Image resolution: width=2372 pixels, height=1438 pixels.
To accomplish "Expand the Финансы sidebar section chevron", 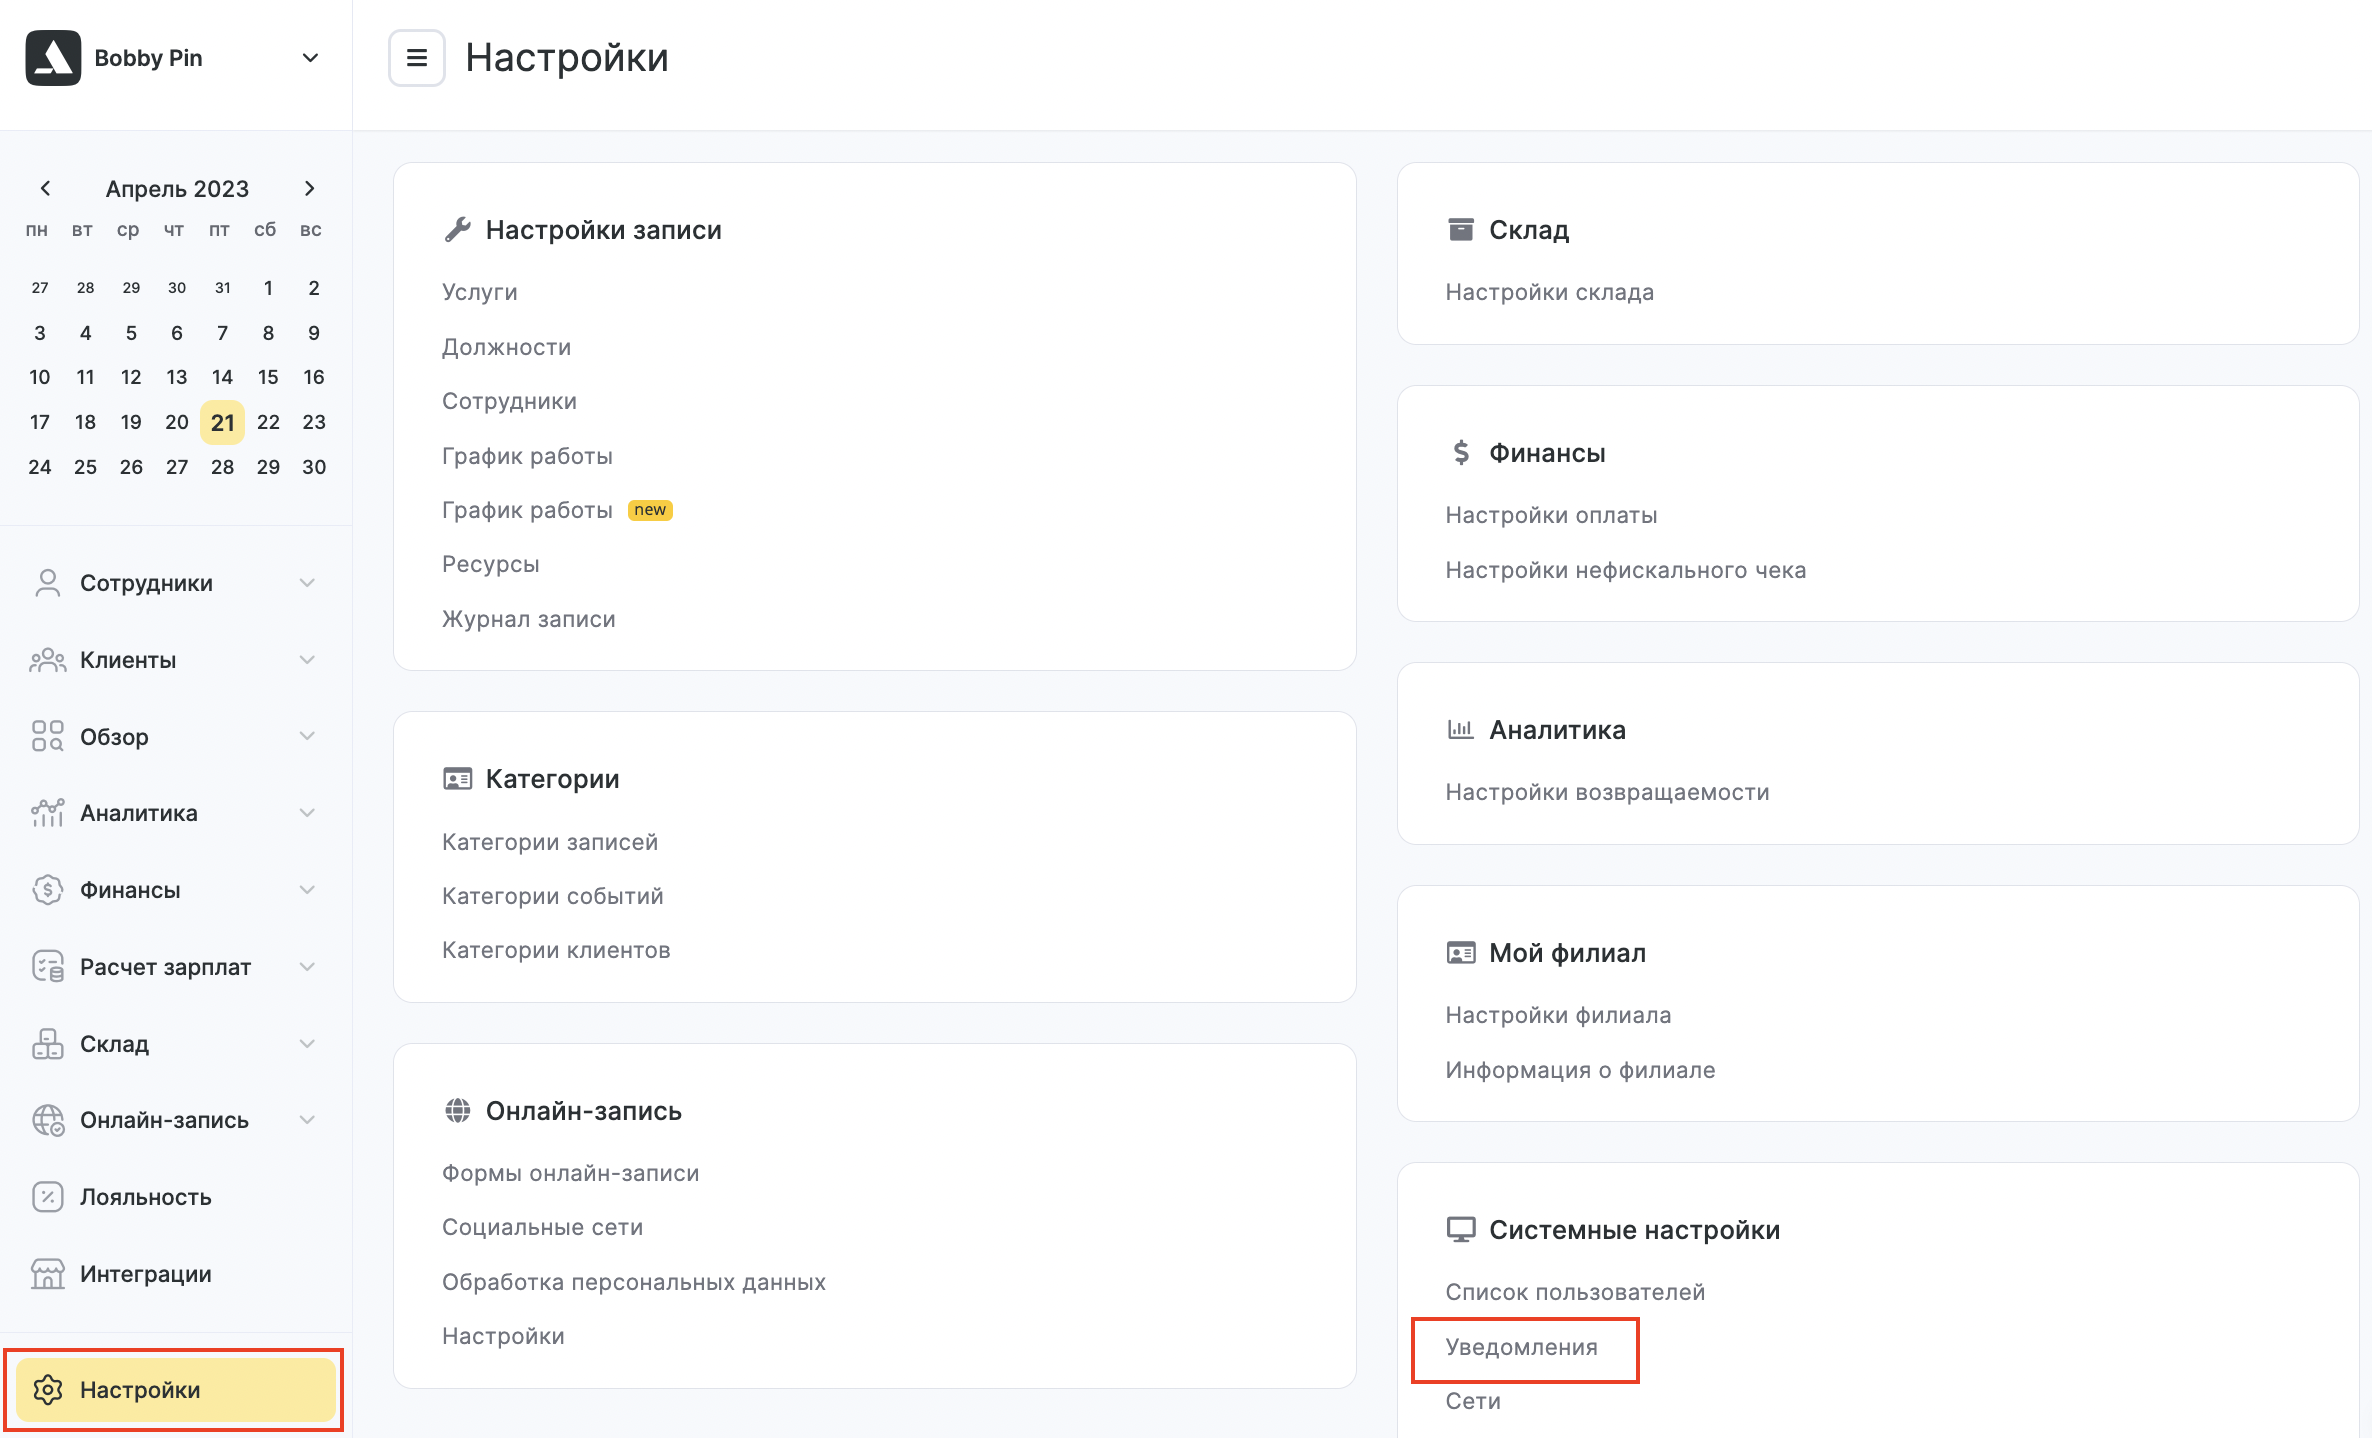I will (308, 890).
